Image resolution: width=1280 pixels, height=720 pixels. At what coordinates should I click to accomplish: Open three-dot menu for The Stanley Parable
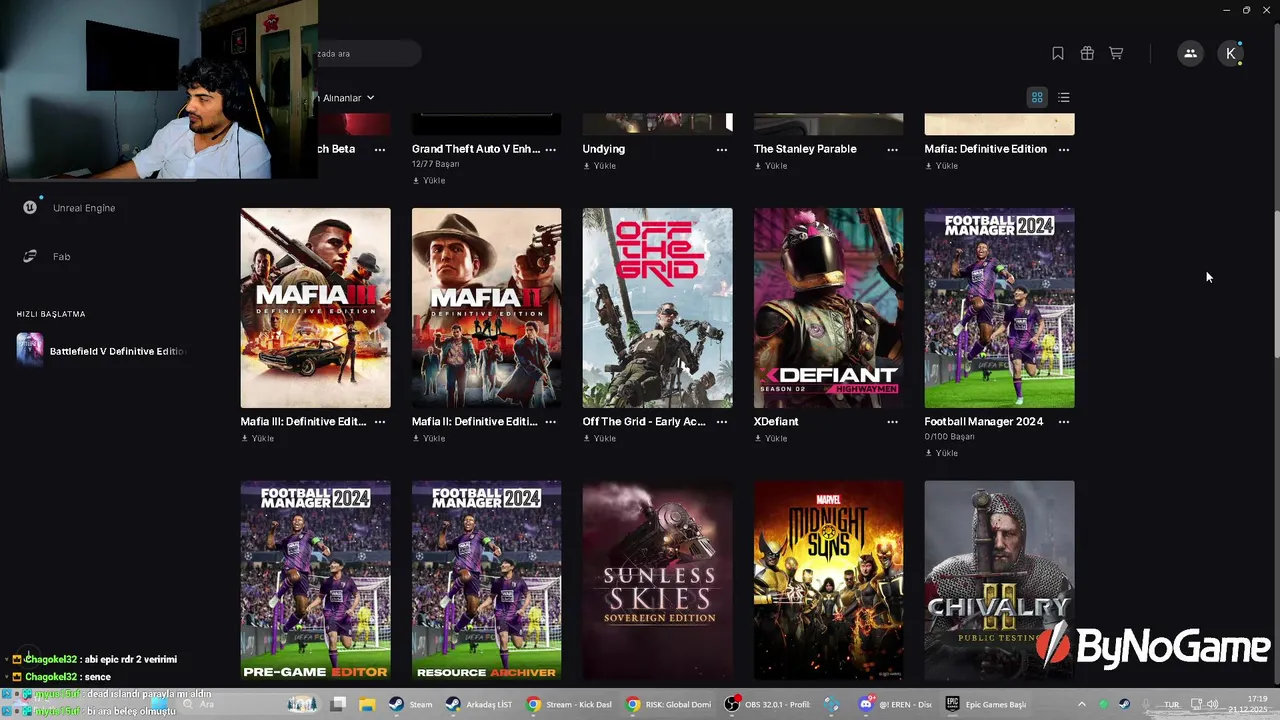tap(893, 149)
